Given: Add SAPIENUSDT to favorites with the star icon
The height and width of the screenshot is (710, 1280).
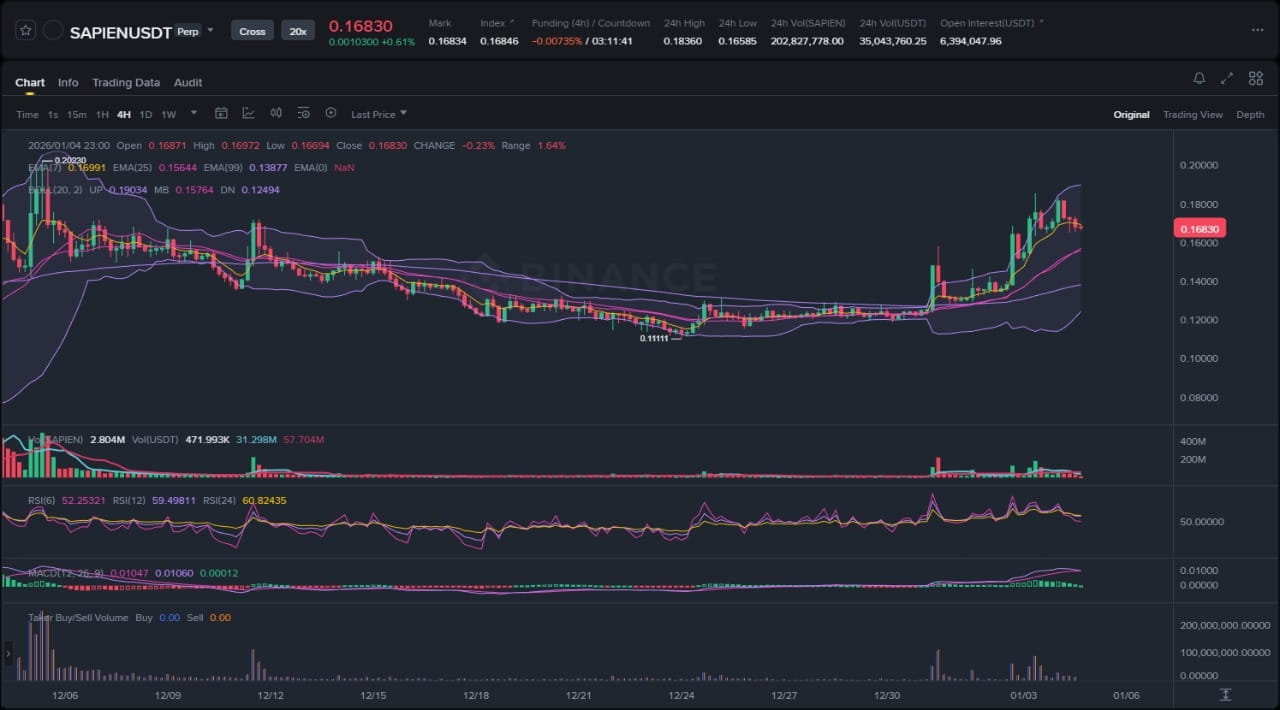Looking at the screenshot, I should pos(27,31).
